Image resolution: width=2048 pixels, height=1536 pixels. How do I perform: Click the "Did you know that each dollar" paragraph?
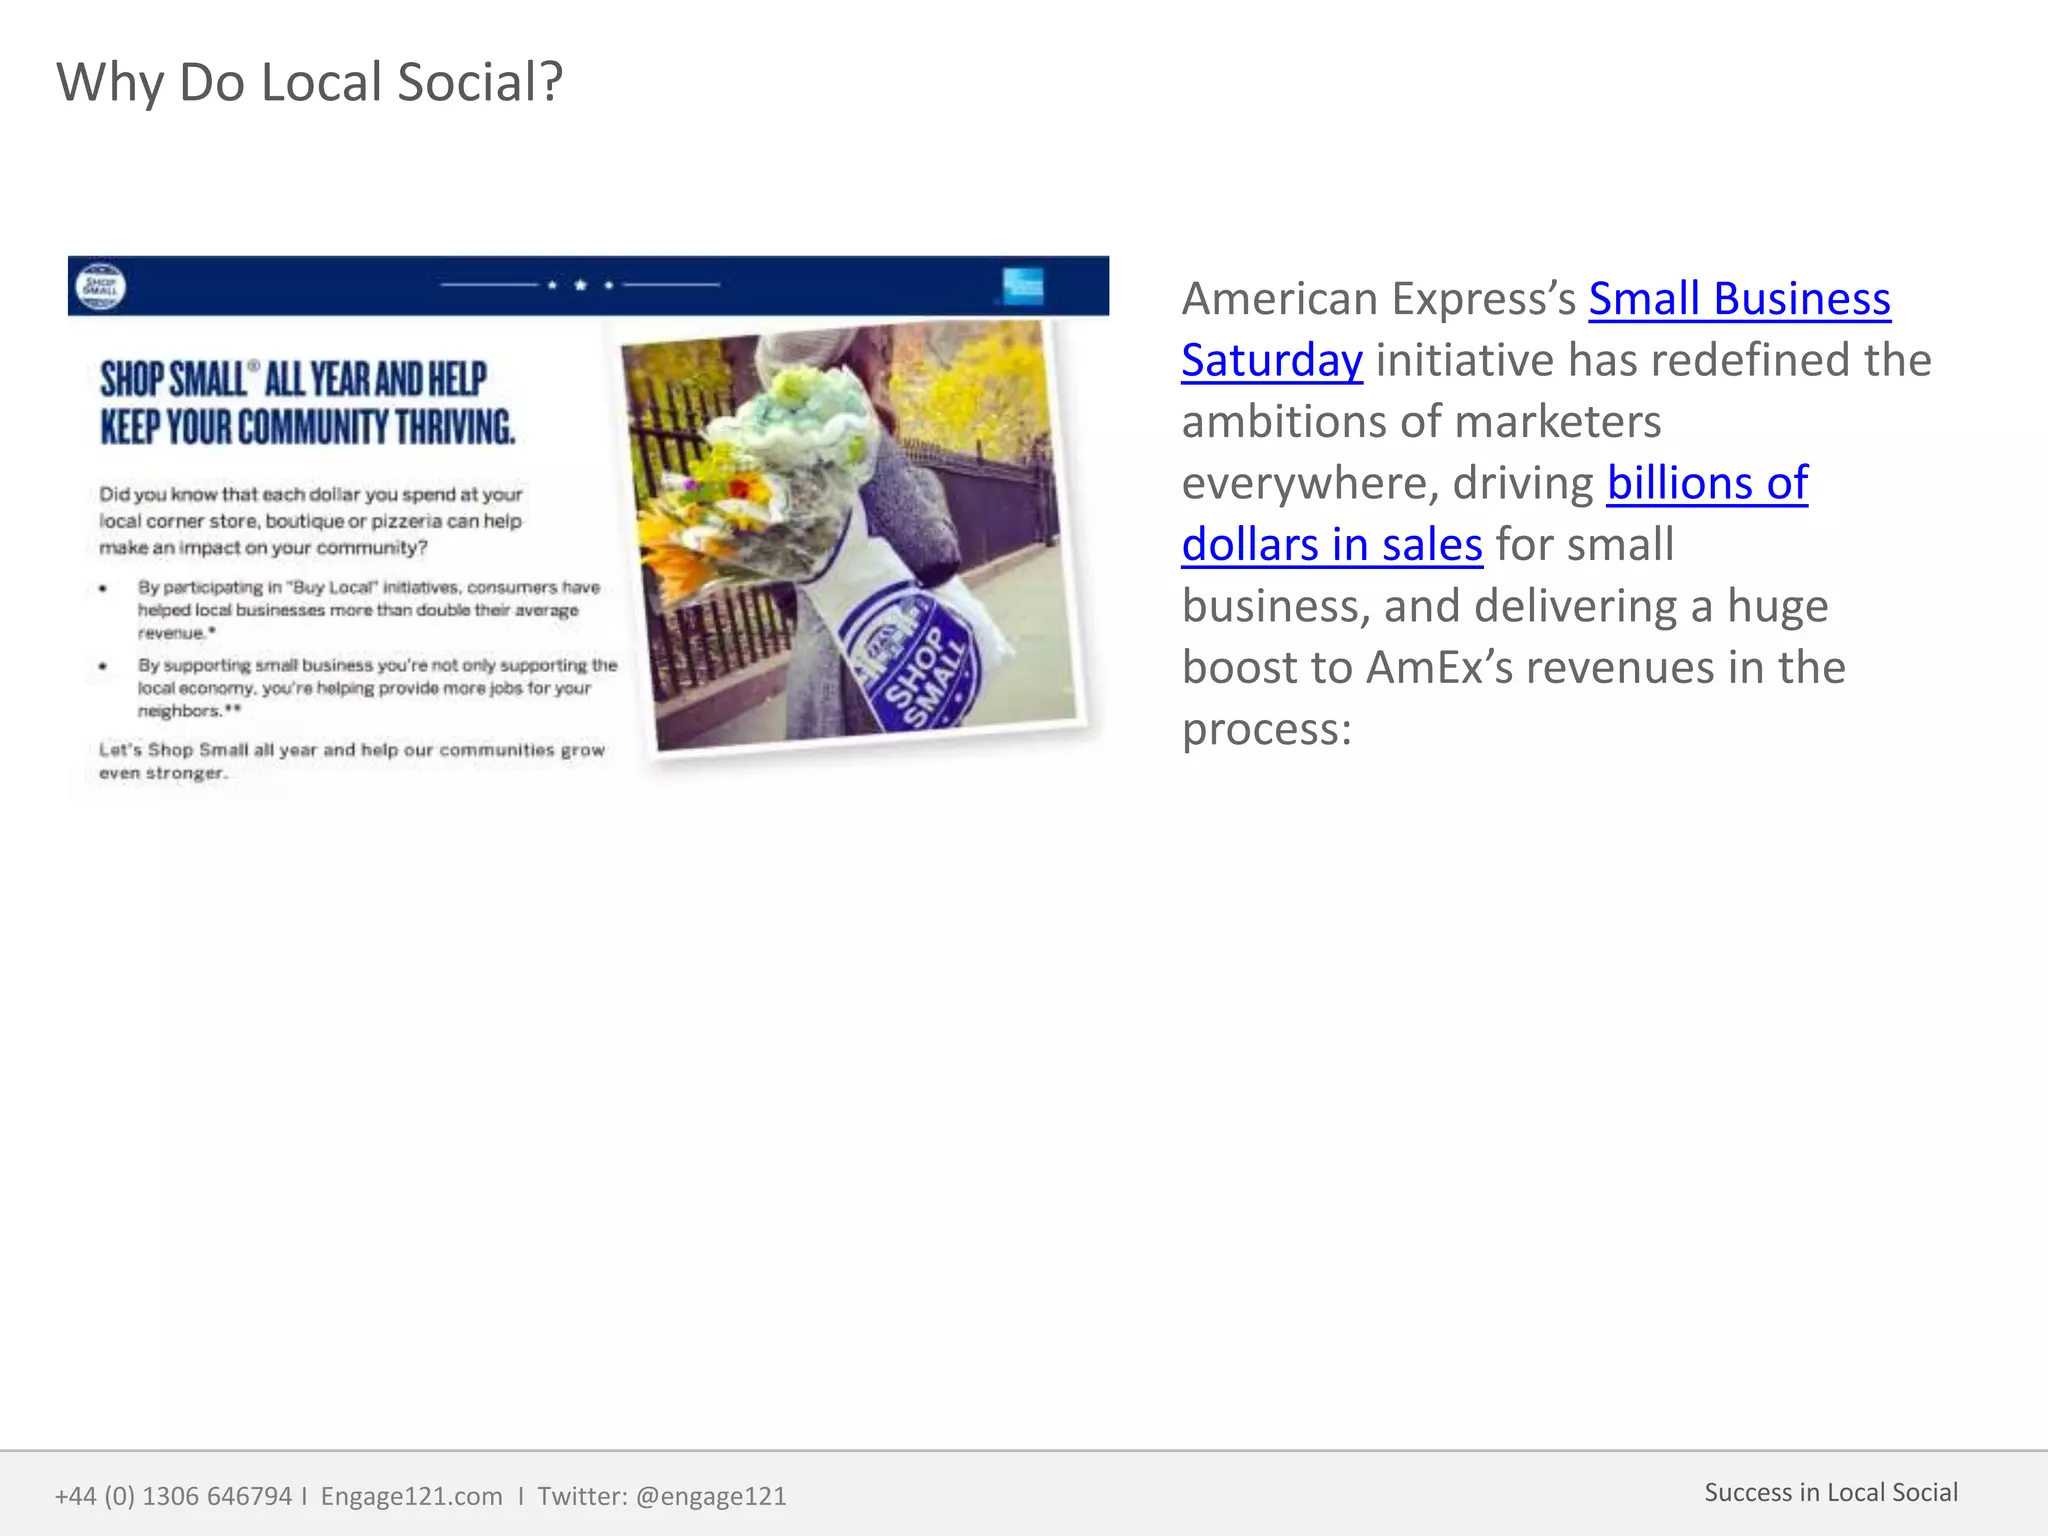pos(311,521)
